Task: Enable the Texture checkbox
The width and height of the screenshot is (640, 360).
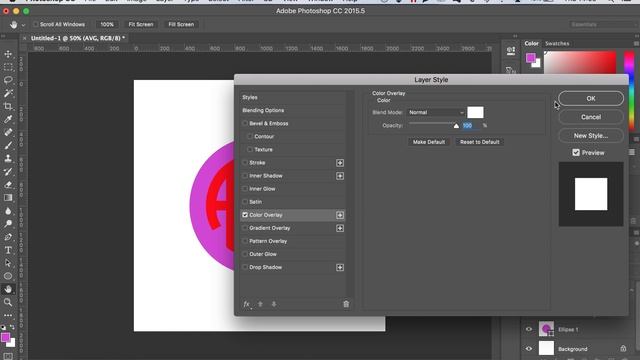Action: pos(250,149)
